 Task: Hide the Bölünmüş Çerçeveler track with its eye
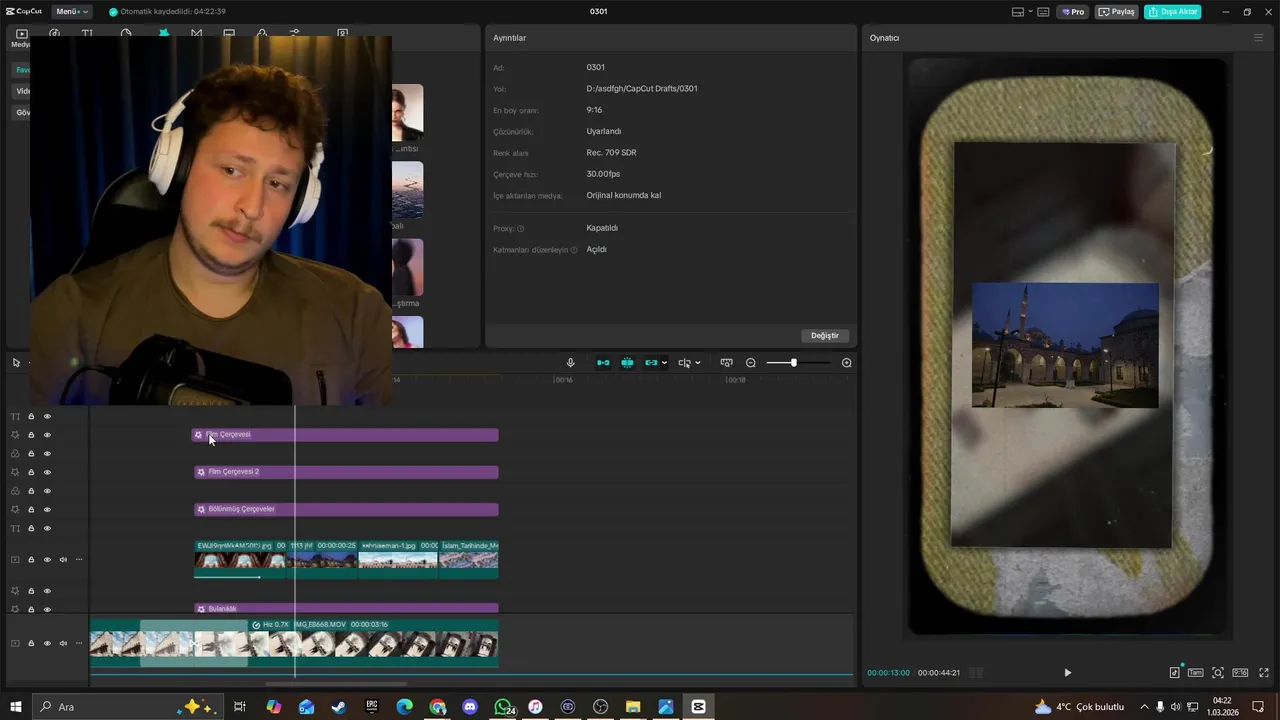(x=47, y=510)
